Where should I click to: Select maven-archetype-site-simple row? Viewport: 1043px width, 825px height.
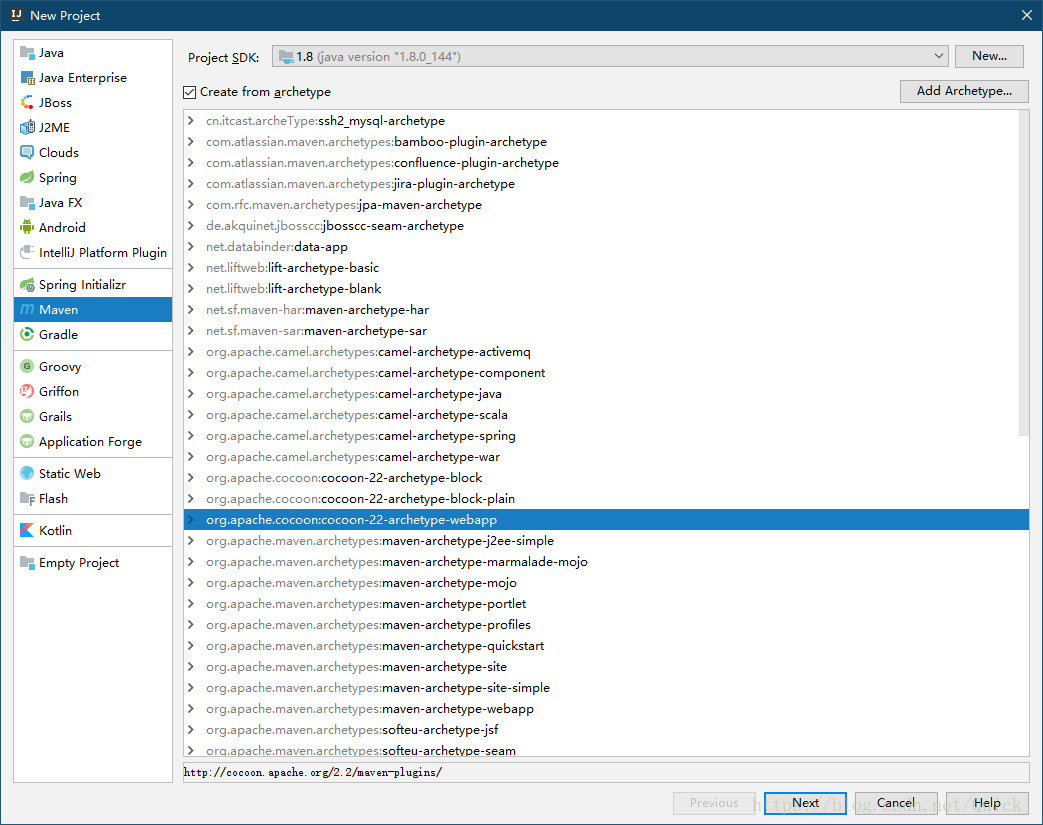tap(606, 688)
